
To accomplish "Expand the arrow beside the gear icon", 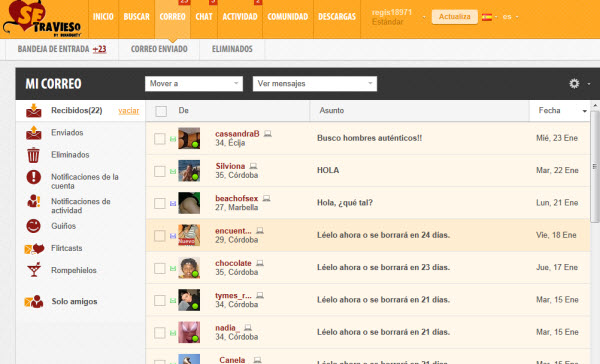I will pyautogui.click(x=589, y=84).
